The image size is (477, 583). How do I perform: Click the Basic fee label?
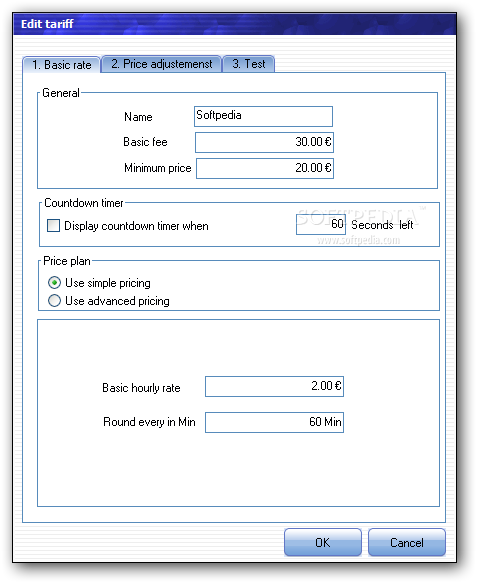145,142
